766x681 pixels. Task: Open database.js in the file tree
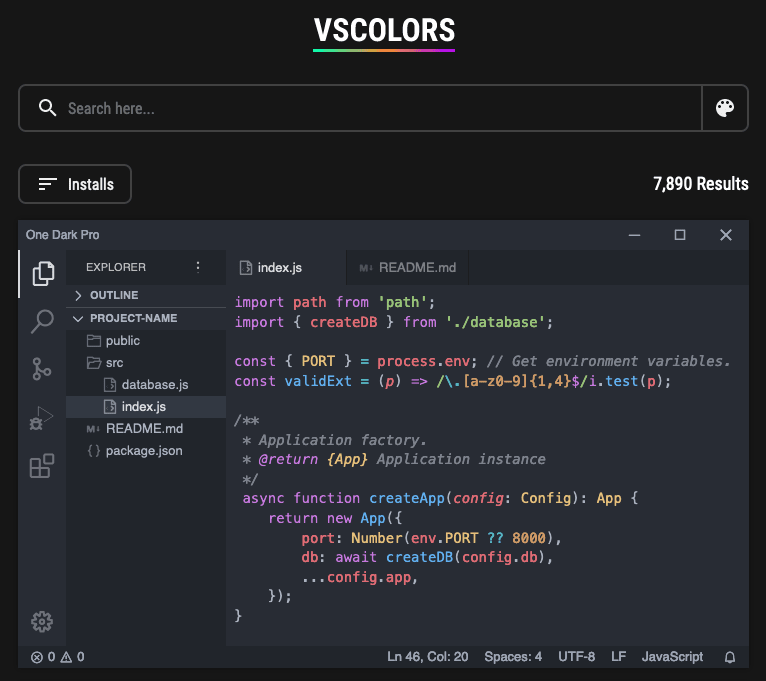[x=146, y=384]
